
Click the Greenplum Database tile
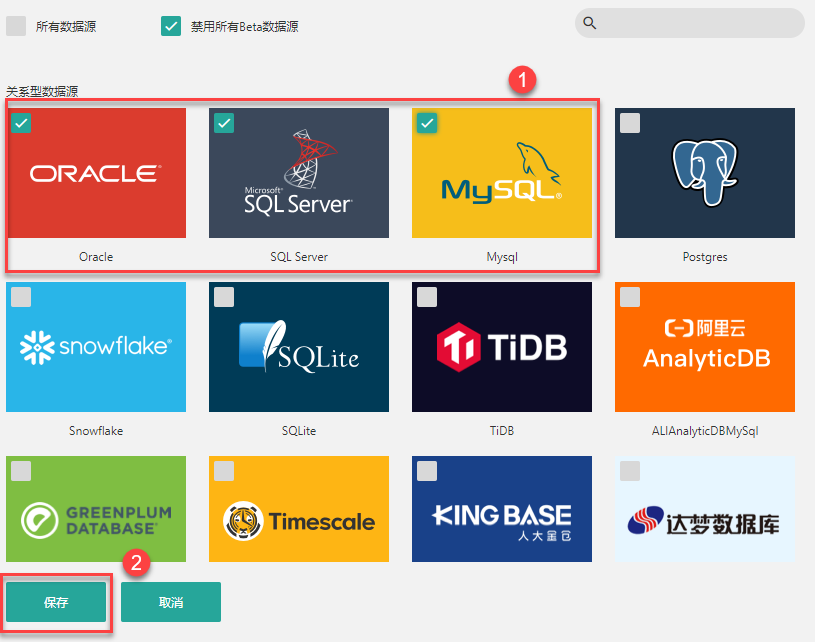96,510
